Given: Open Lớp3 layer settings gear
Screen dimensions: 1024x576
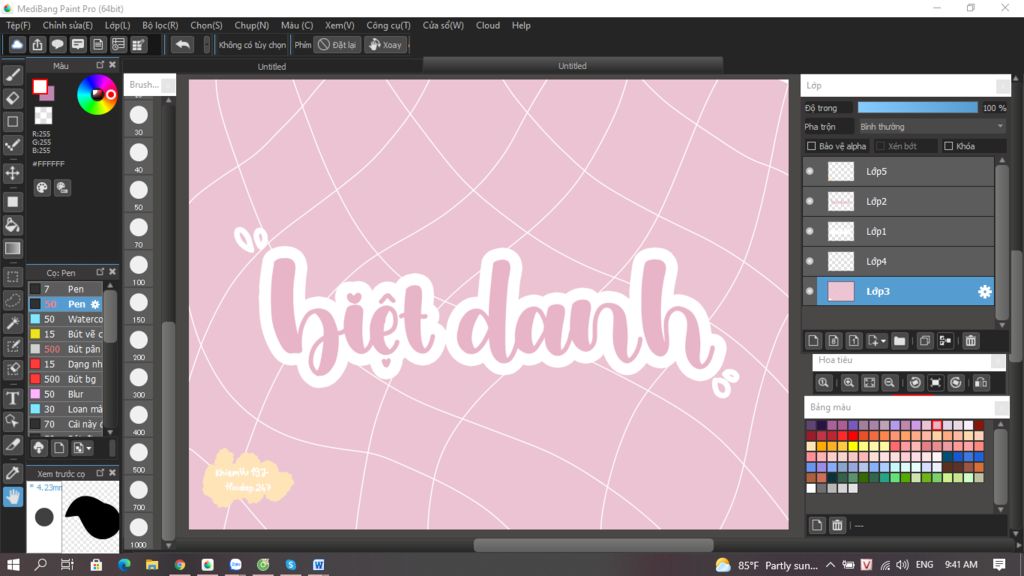Looking at the screenshot, I should click(984, 292).
